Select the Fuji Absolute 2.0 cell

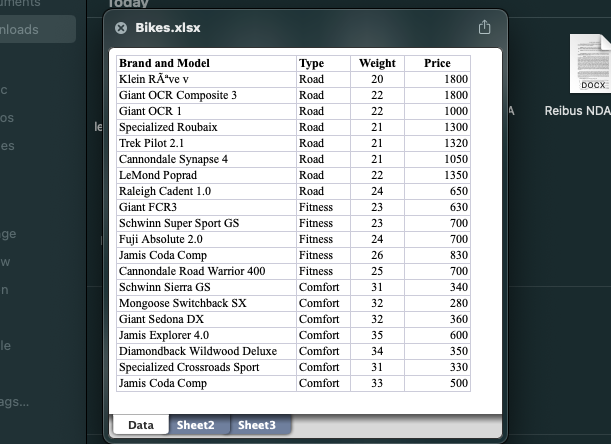pos(207,239)
